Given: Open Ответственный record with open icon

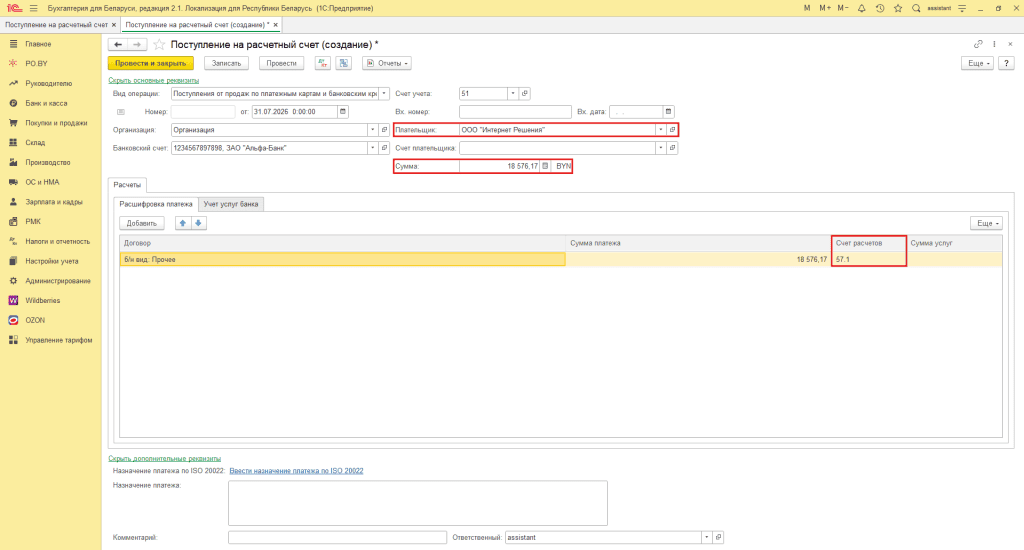Looking at the screenshot, I should tap(718, 538).
